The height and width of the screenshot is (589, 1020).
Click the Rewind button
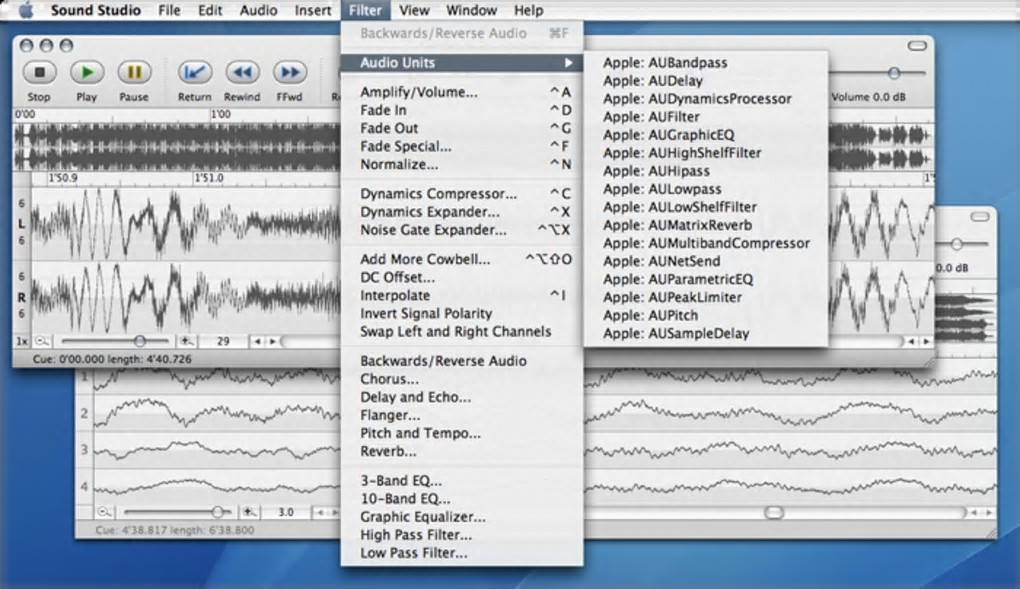pos(242,72)
